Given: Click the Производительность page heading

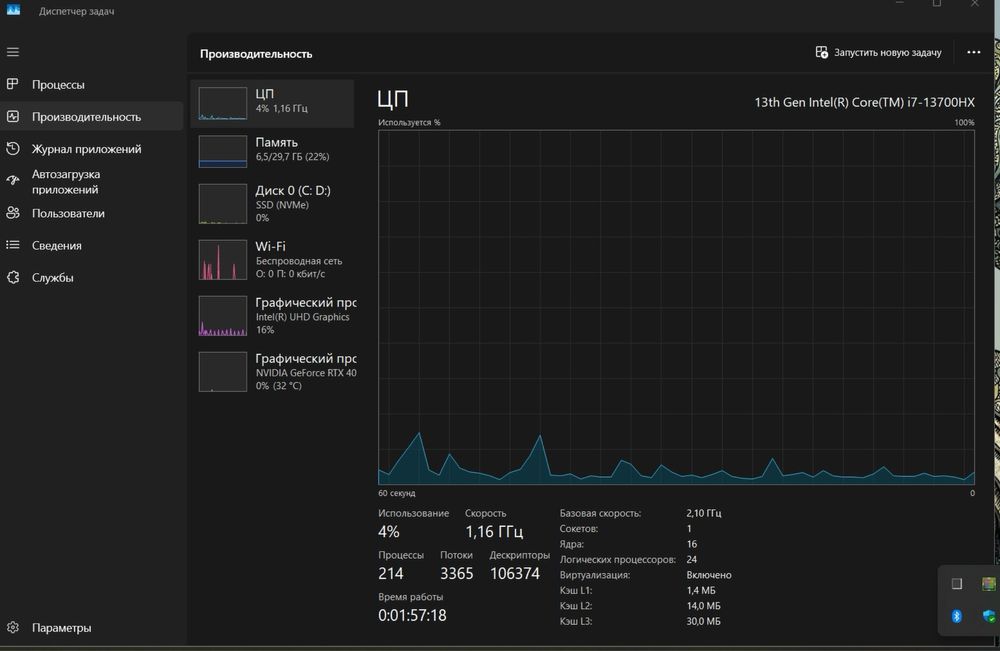Looking at the screenshot, I should point(256,54).
